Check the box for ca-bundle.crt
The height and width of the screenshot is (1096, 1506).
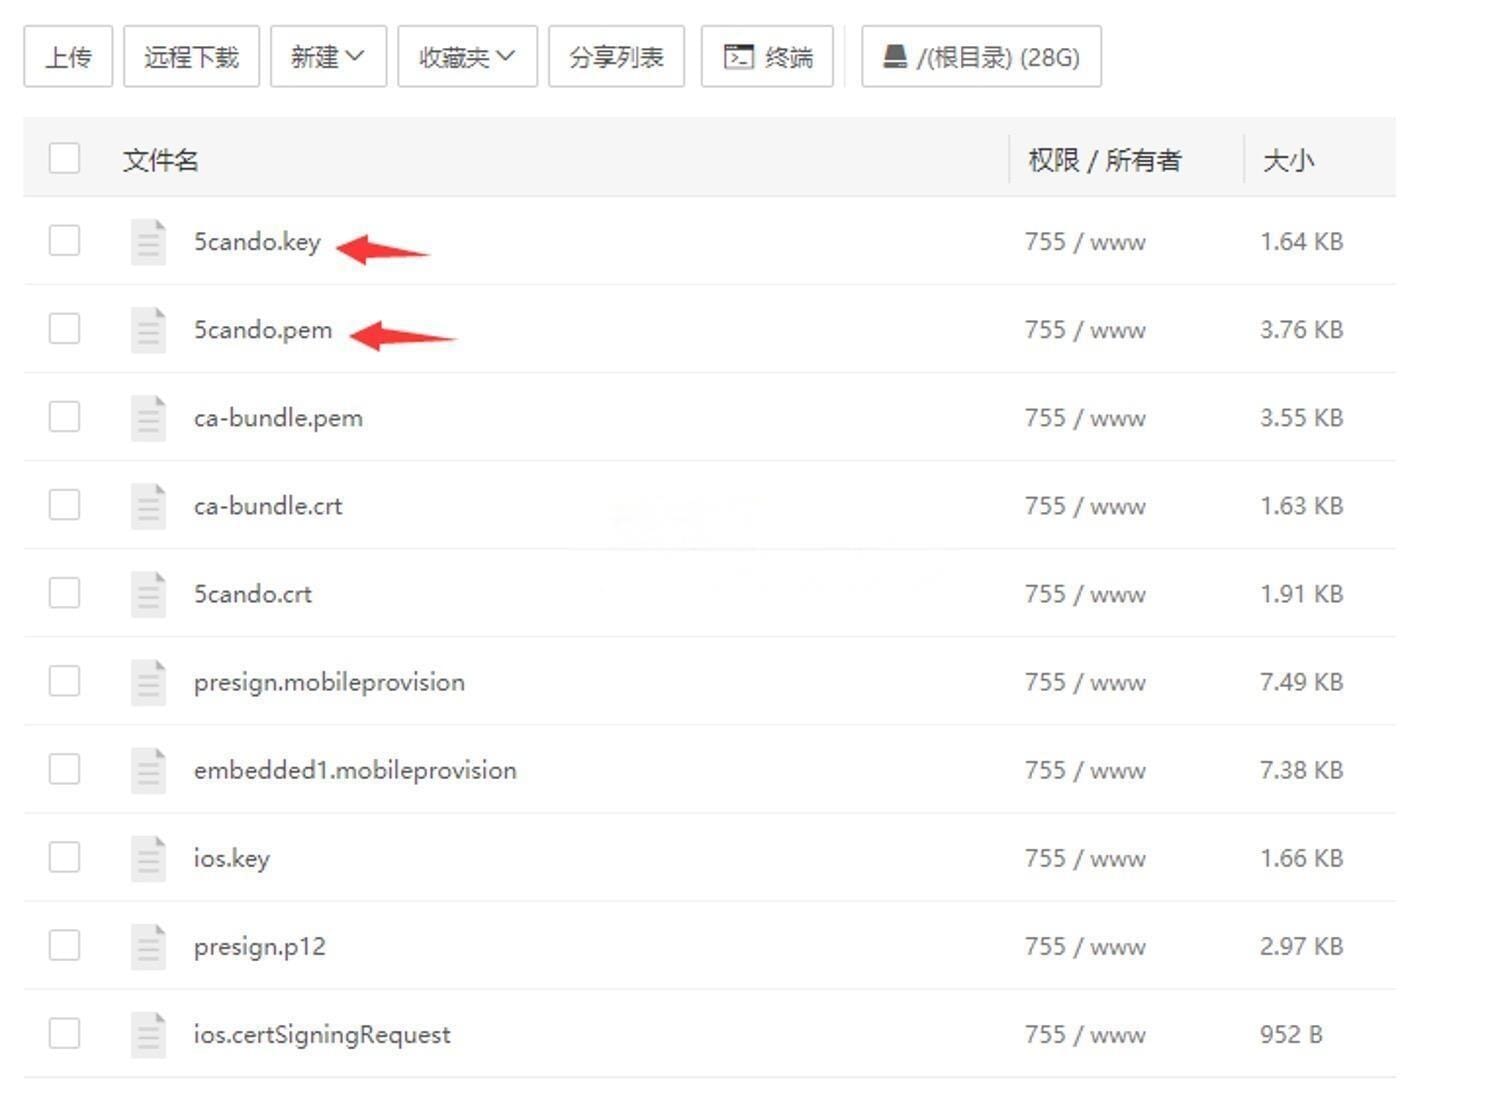coord(64,504)
